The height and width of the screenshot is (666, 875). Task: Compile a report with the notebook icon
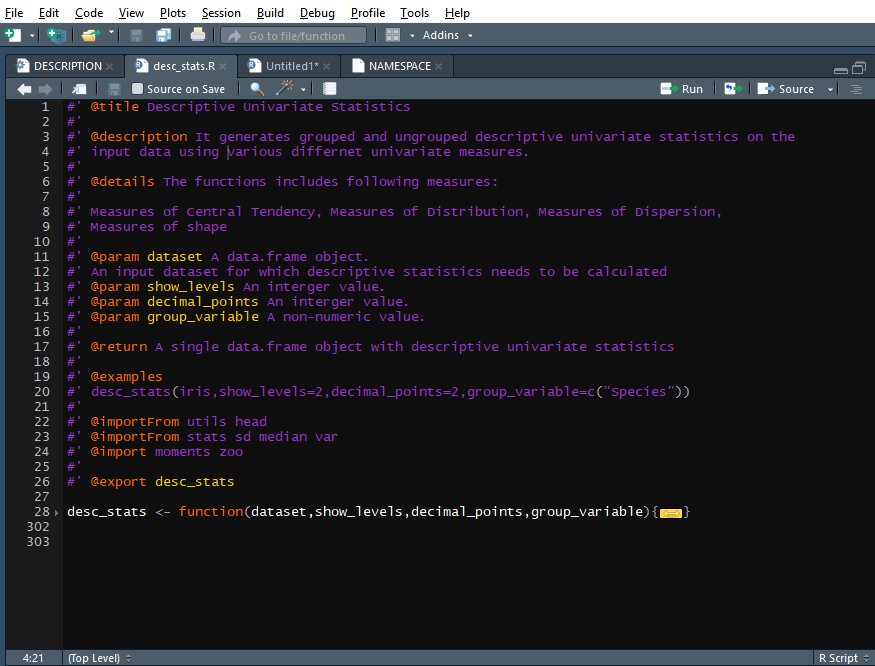pos(330,88)
